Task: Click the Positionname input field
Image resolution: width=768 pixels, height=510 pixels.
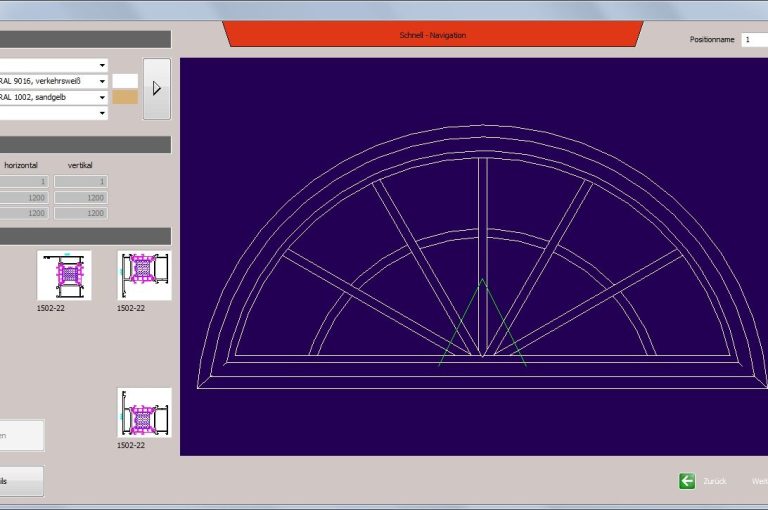Action: [754, 39]
